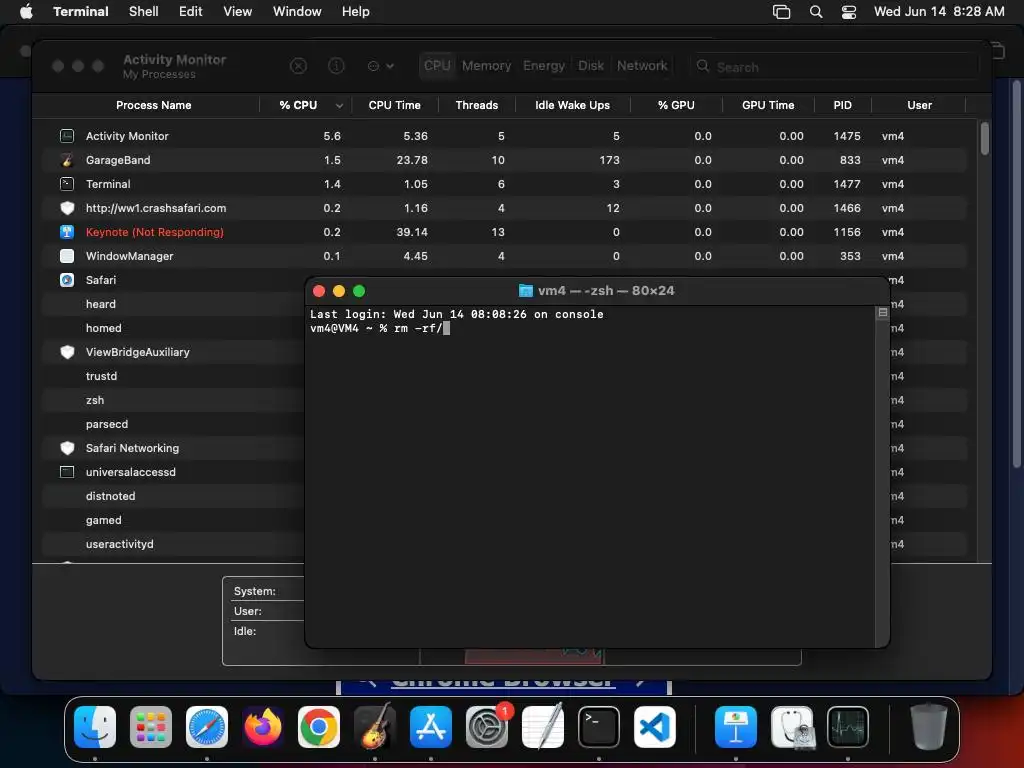Launch Safari from the Dock
Viewport: 1024px width, 768px height.
(x=207, y=727)
